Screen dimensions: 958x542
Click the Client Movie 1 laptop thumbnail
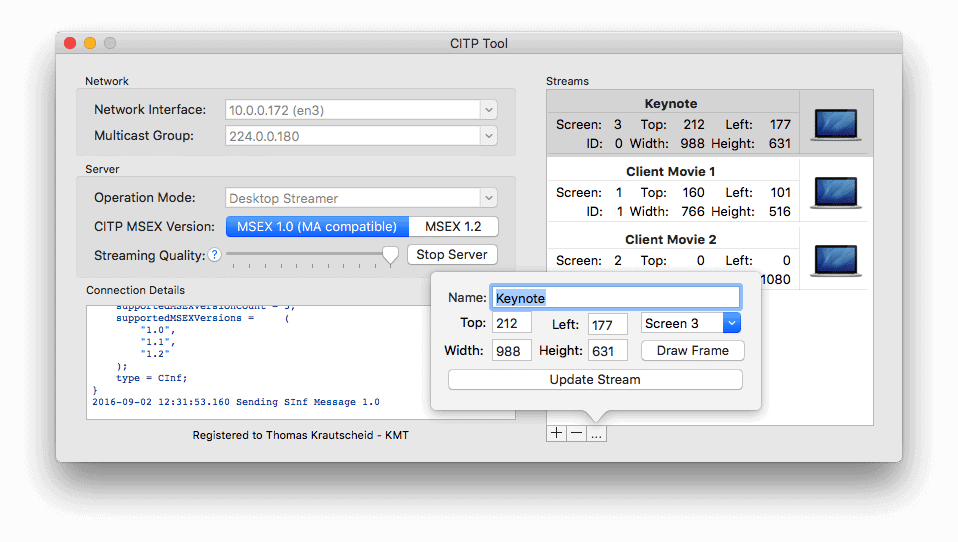tap(836, 192)
